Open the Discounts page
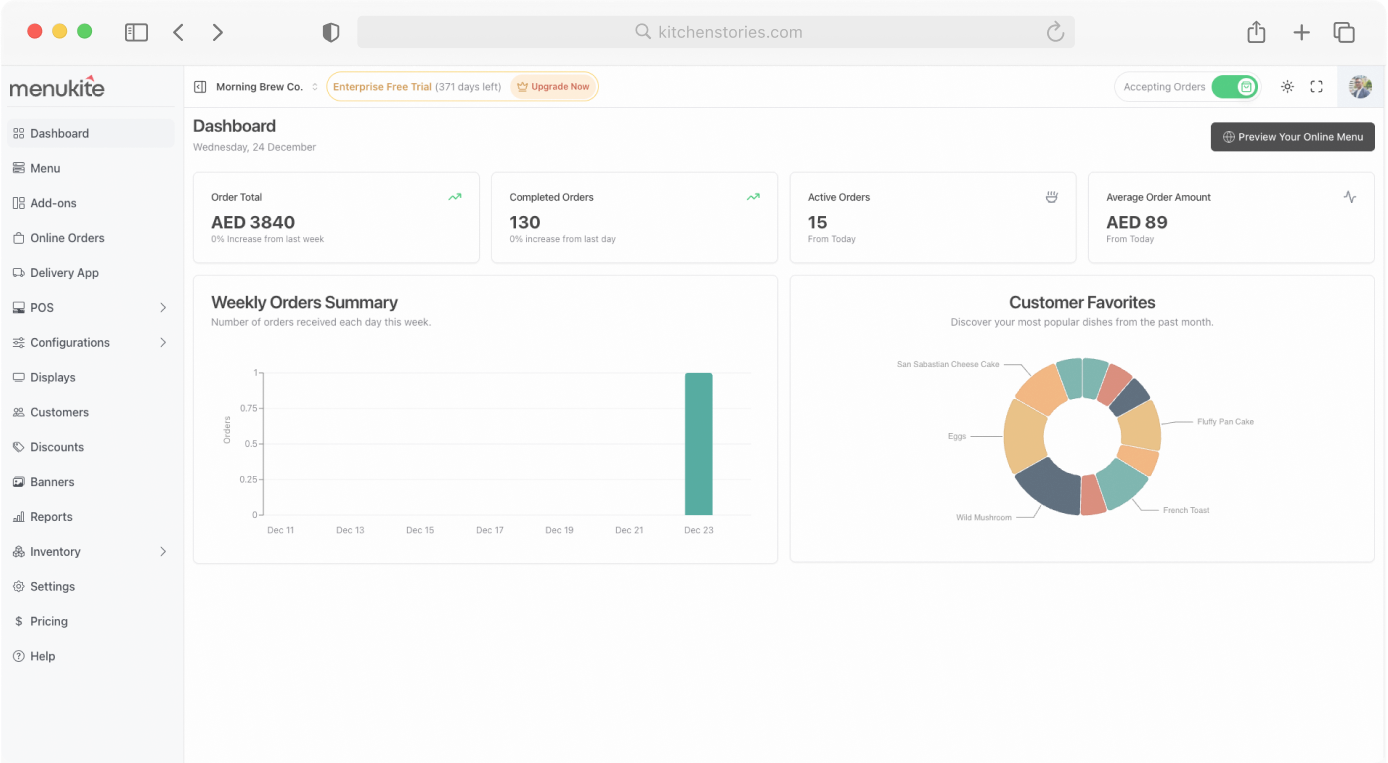Image resolution: width=1388 pixels, height=763 pixels. point(56,447)
